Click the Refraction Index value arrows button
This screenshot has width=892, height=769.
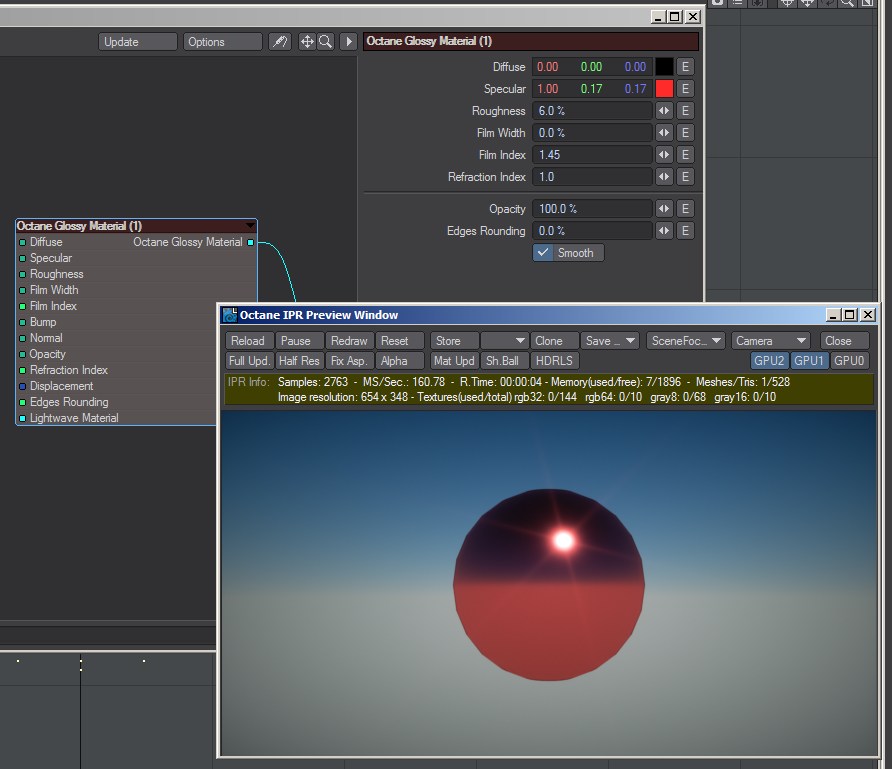tap(664, 177)
